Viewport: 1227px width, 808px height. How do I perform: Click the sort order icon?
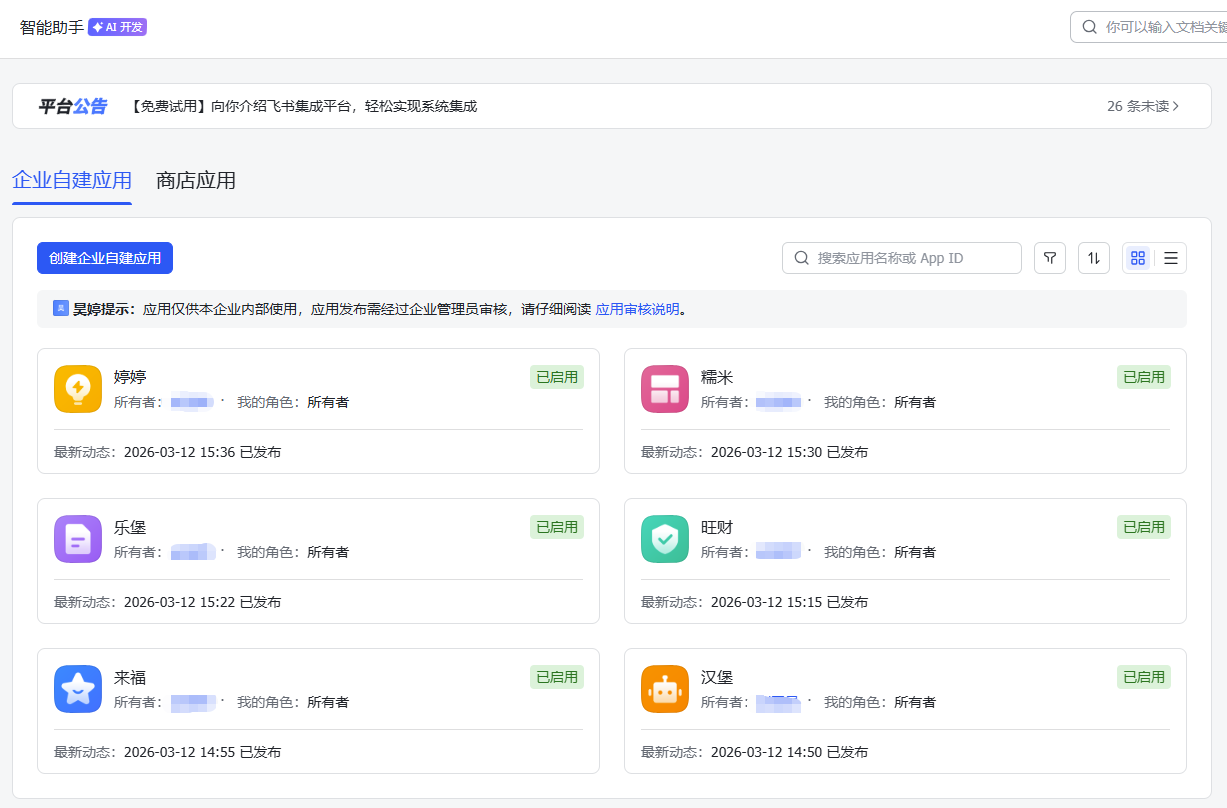pyautogui.click(x=1094, y=258)
